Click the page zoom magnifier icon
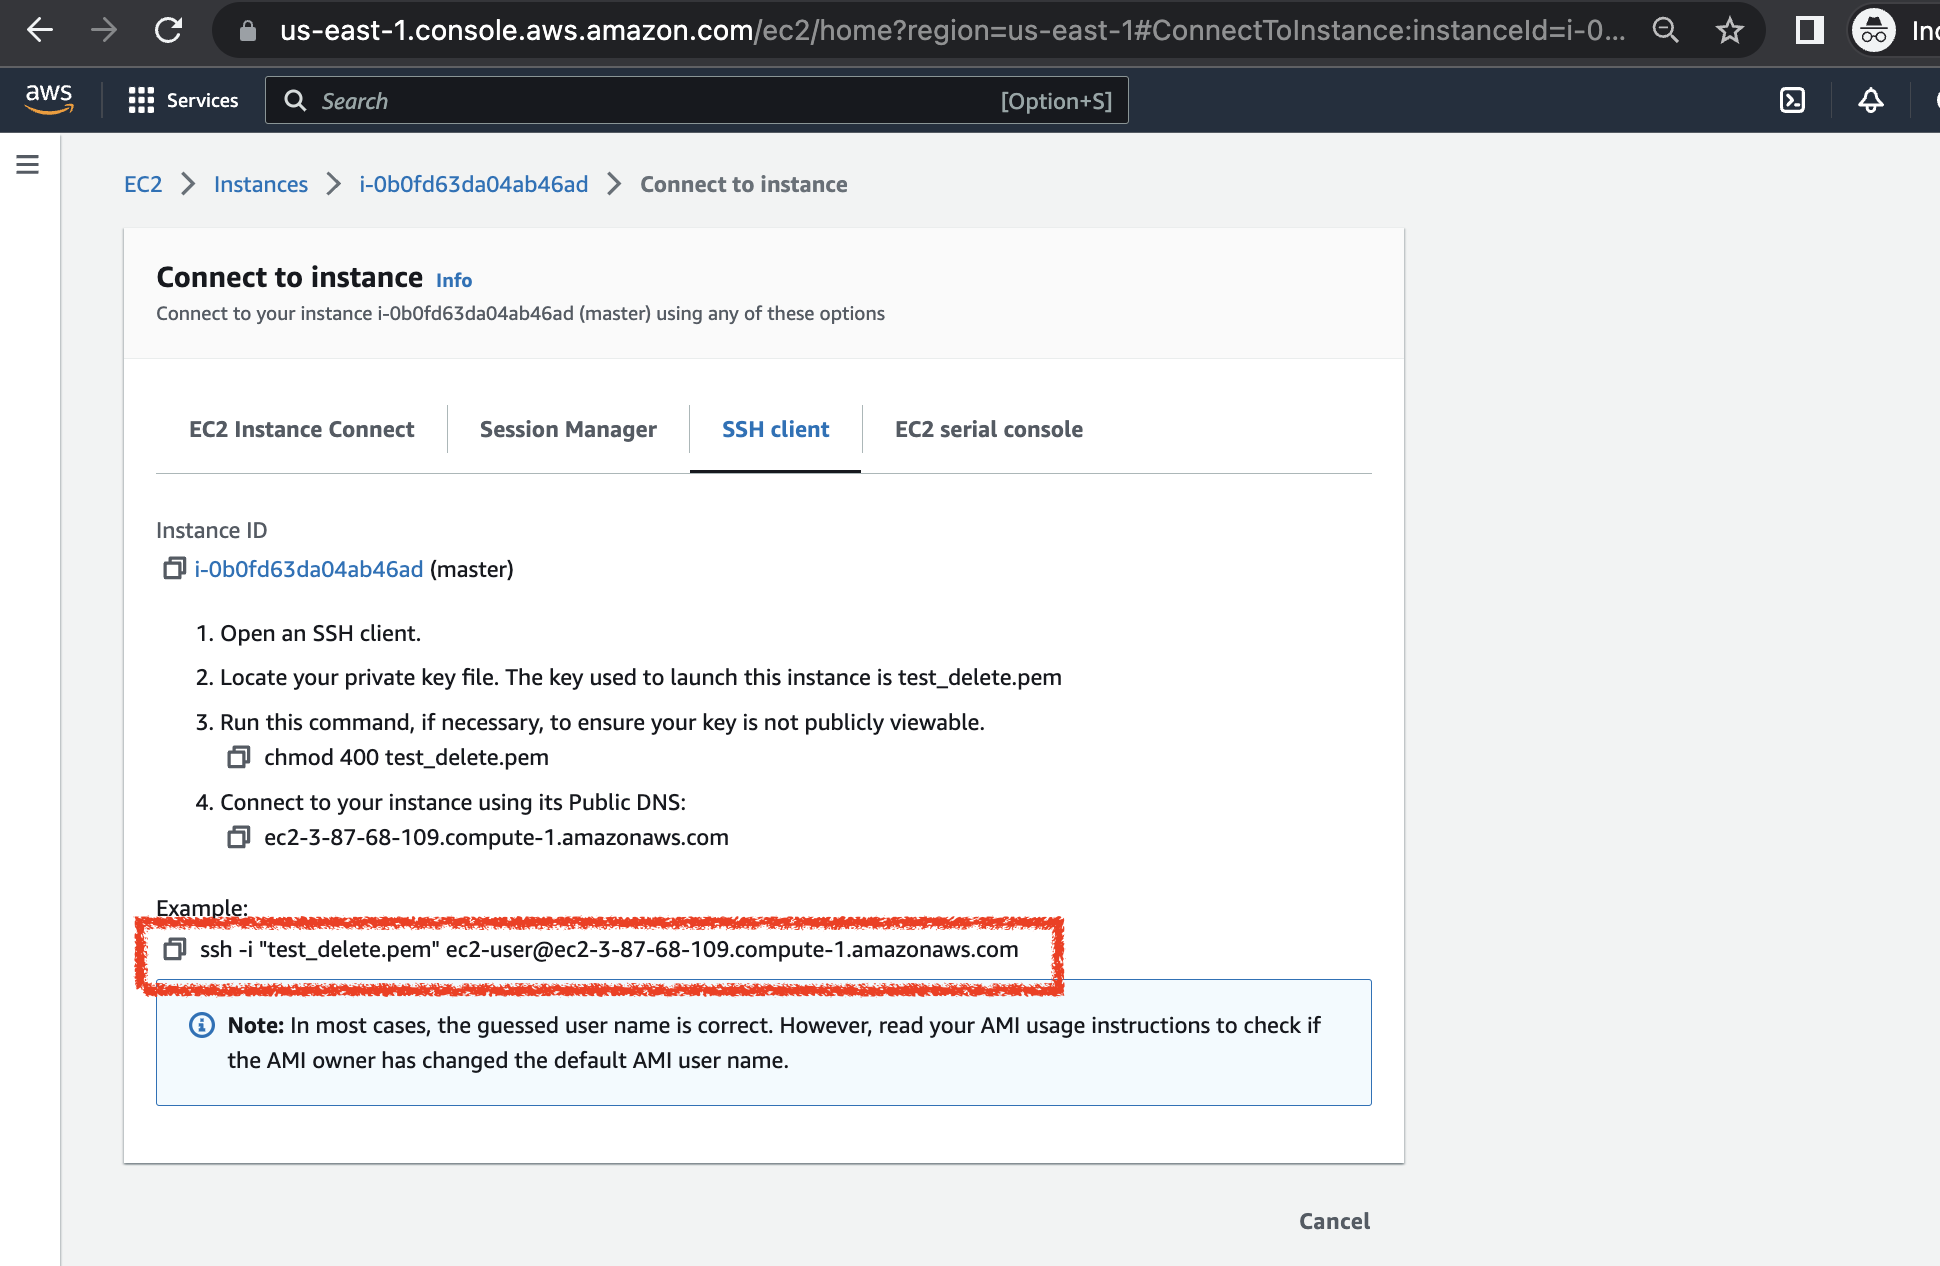The height and width of the screenshot is (1266, 1940). pyautogui.click(x=1666, y=30)
